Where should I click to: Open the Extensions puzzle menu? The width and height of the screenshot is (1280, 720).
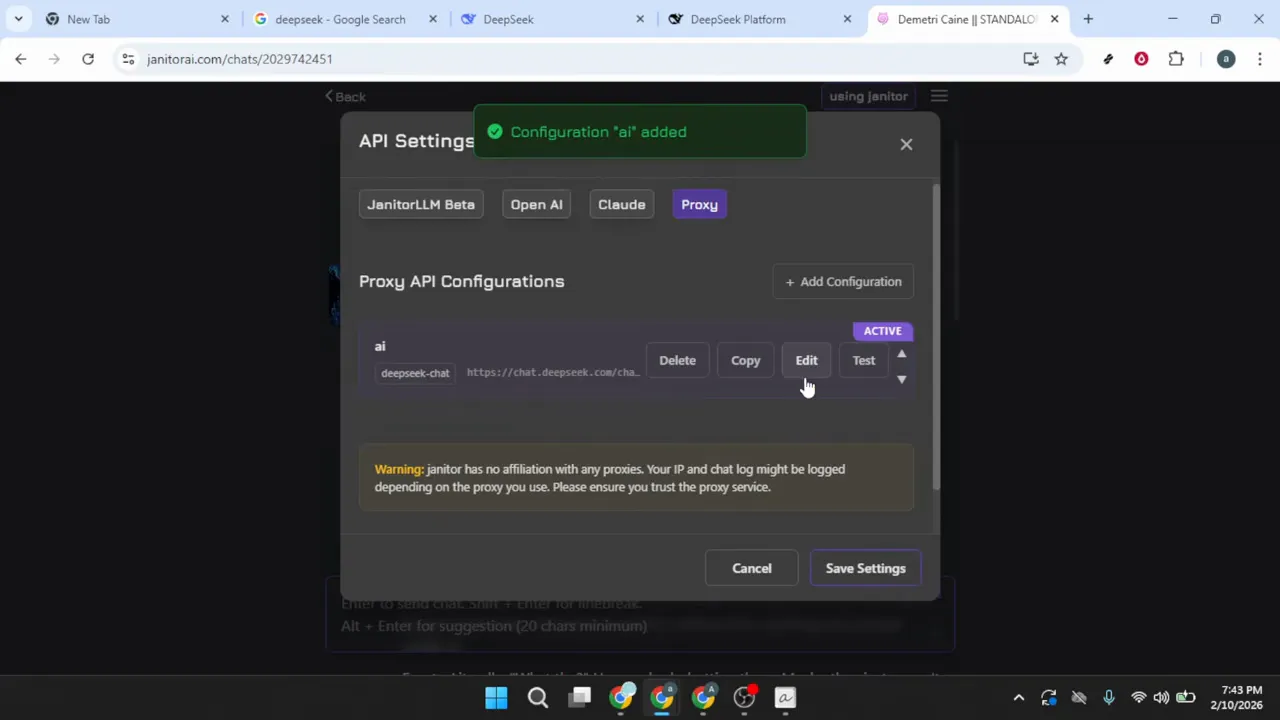coord(1176,59)
